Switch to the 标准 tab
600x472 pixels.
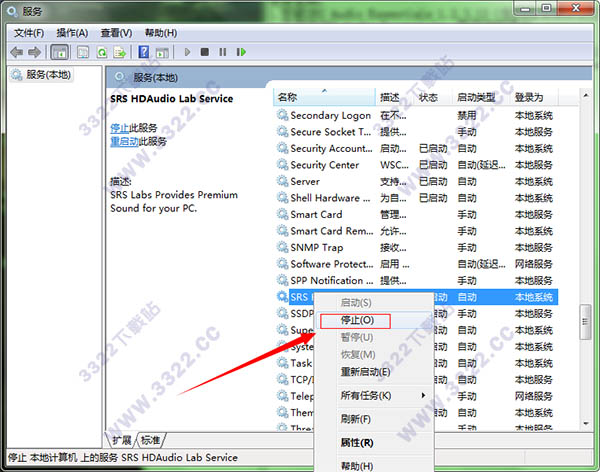[x=150, y=440]
